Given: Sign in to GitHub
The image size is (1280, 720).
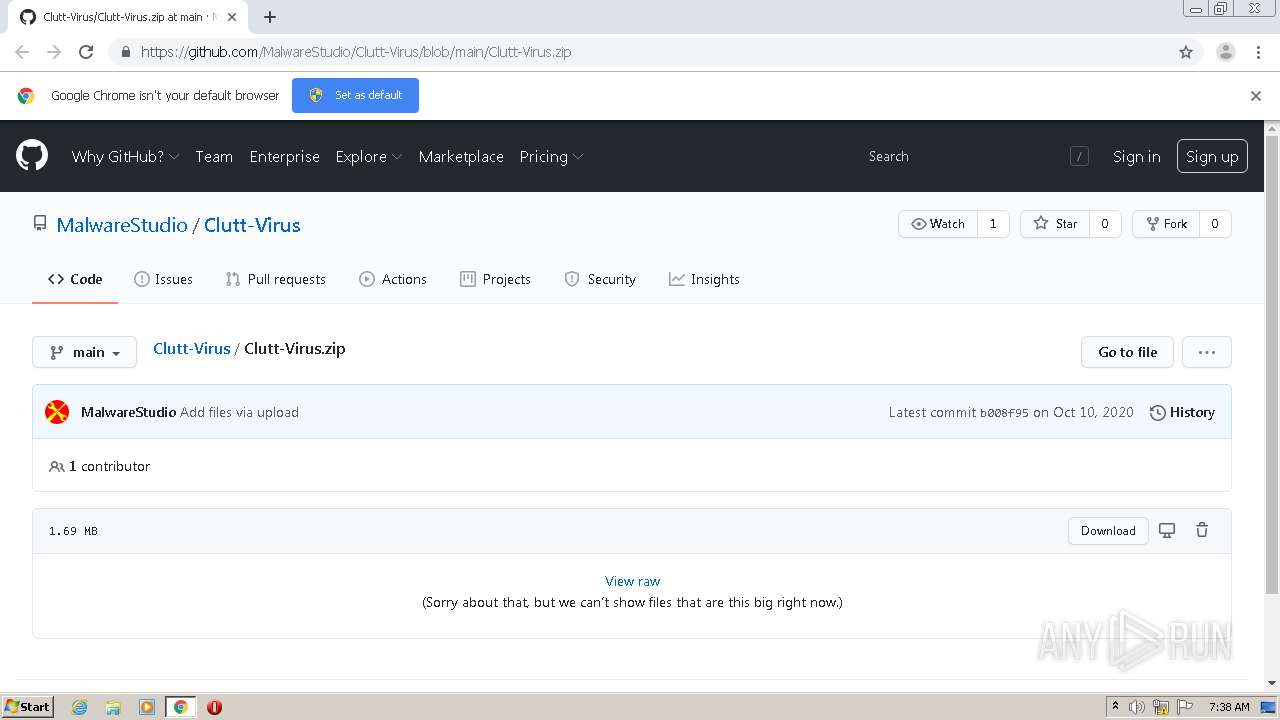Looking at the screenshot, I should coord(1137,156).
